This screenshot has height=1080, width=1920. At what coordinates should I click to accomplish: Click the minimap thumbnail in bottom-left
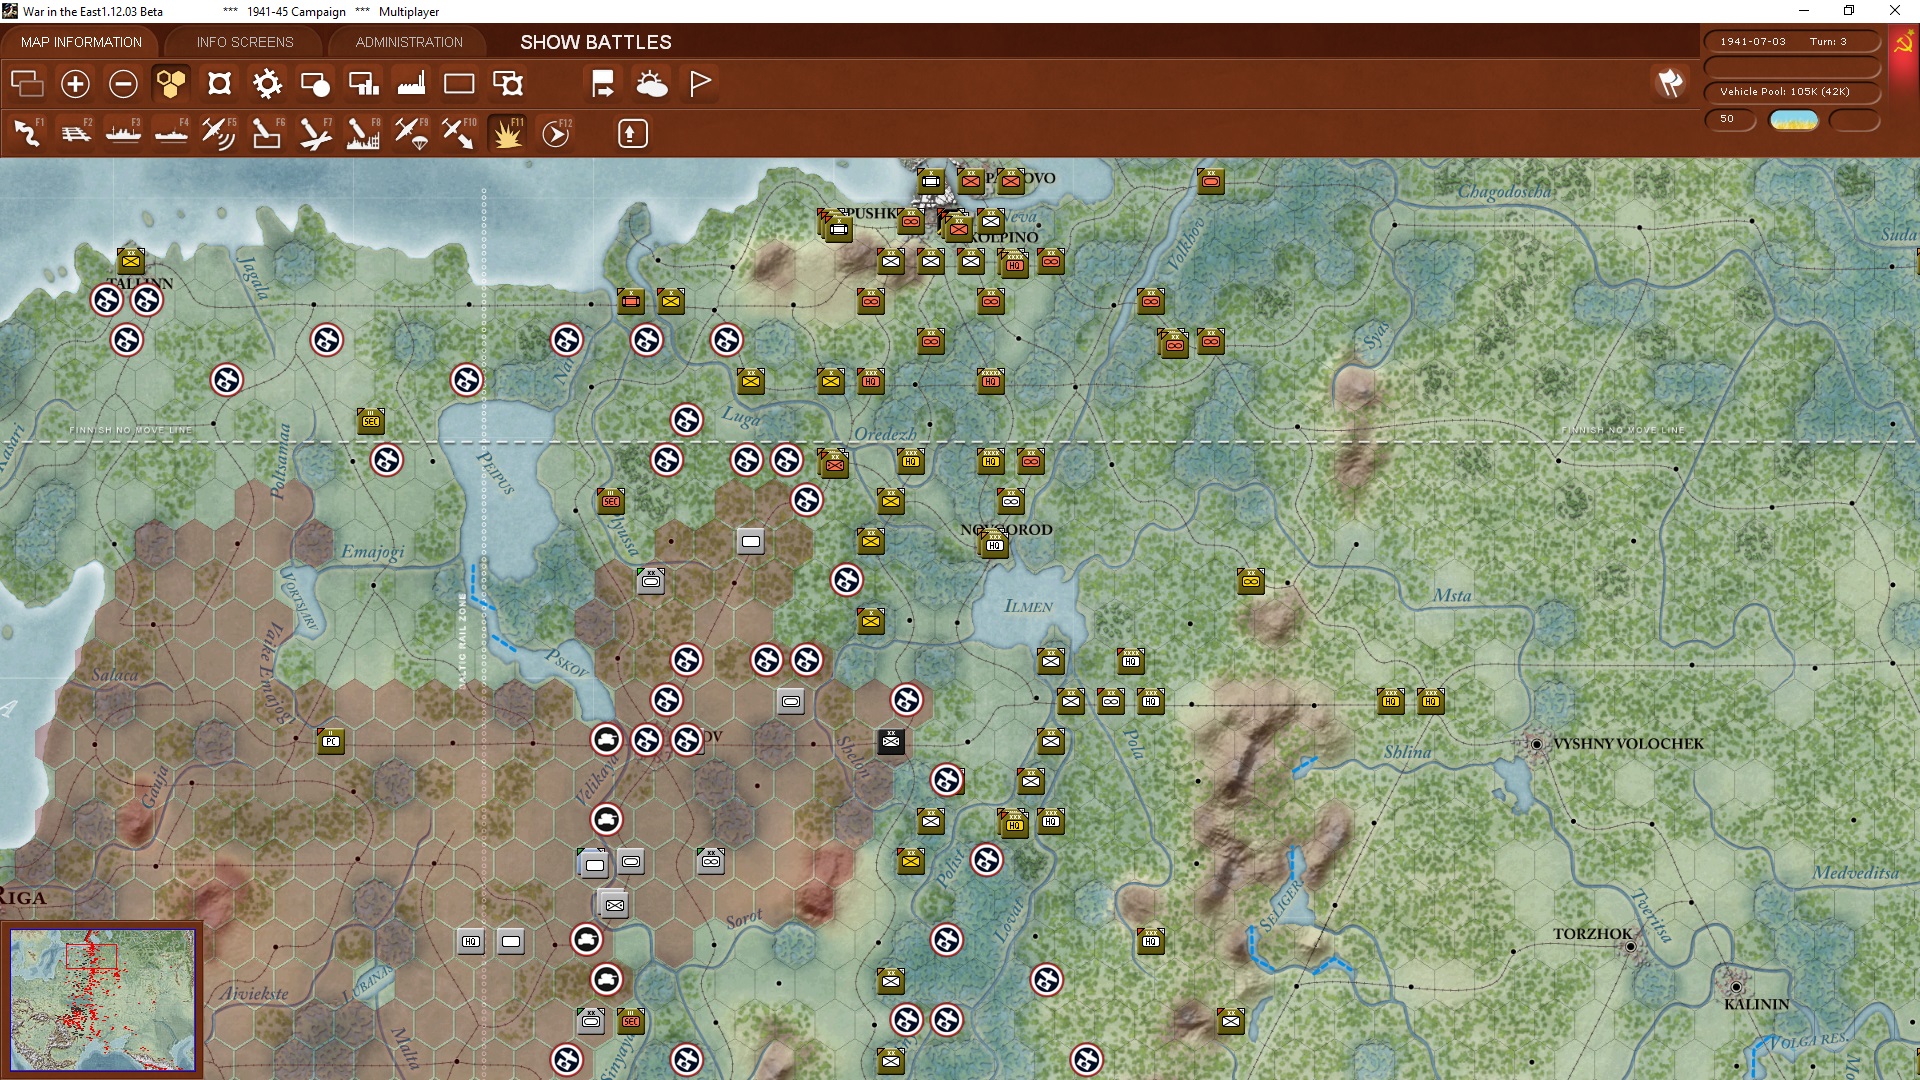point(102,999)
